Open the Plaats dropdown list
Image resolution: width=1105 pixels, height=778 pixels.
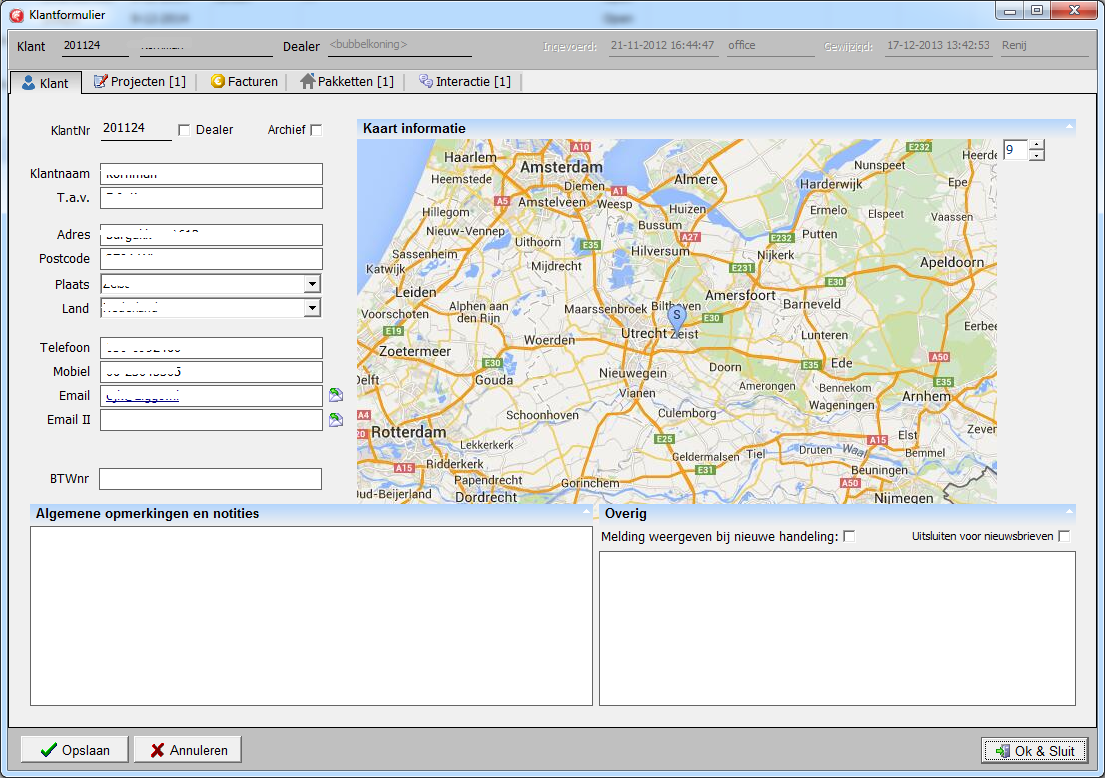coord(312,284)
